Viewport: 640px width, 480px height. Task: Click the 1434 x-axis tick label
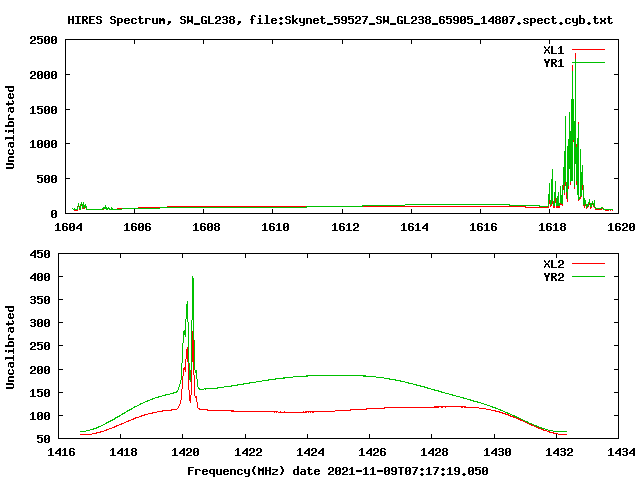(x=621, y=452)
